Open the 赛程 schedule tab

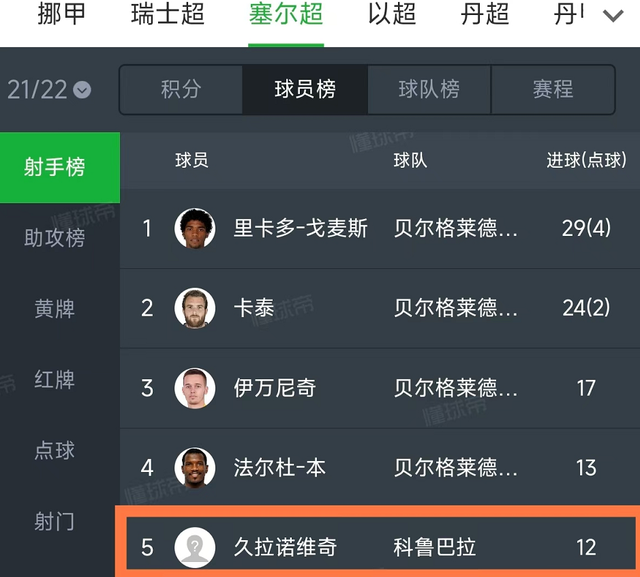552,90
